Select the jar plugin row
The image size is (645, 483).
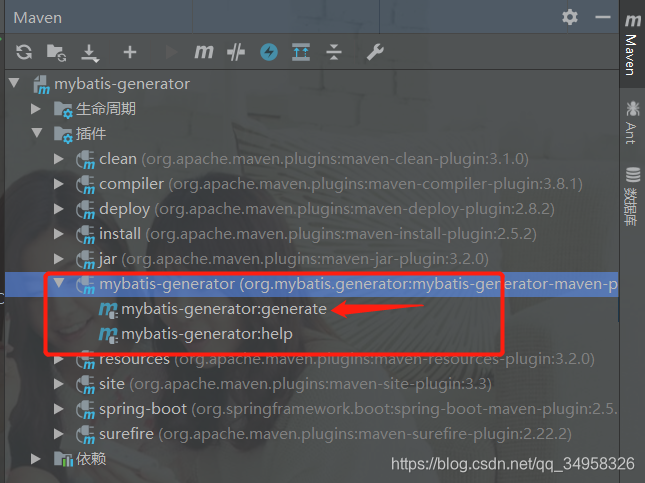(311, 259)
